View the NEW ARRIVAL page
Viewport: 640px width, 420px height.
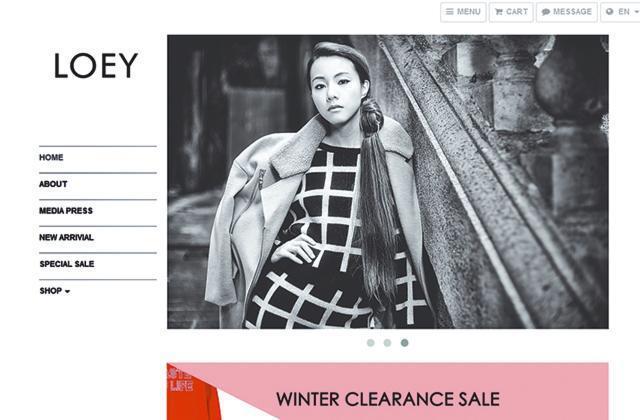click(66, 237)
